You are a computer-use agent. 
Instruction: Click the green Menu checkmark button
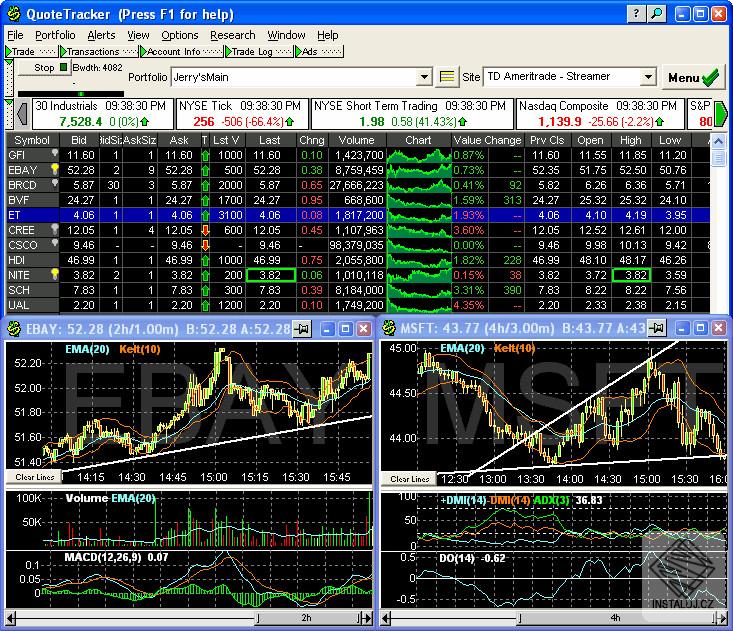point(693,78)
